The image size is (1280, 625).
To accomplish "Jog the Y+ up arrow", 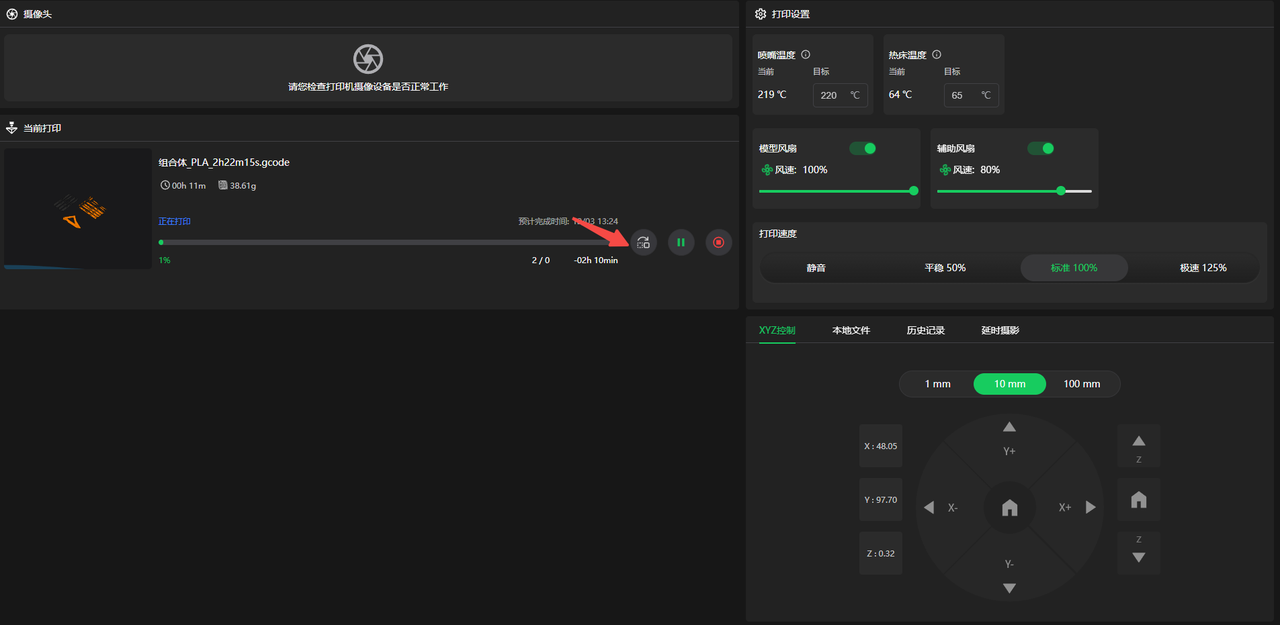I will tap(1009, 428).
